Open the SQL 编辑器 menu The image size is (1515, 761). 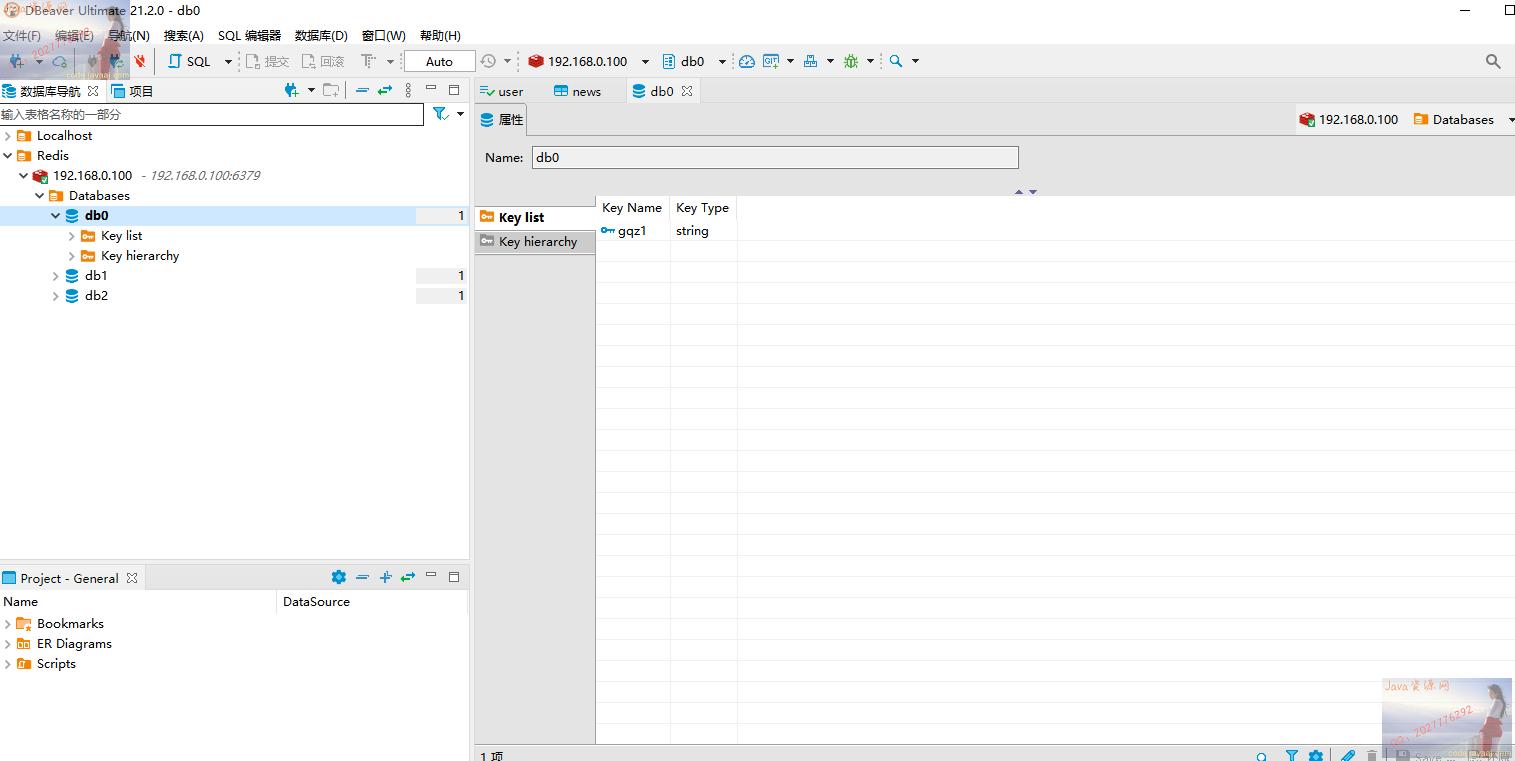pos(249,35)
